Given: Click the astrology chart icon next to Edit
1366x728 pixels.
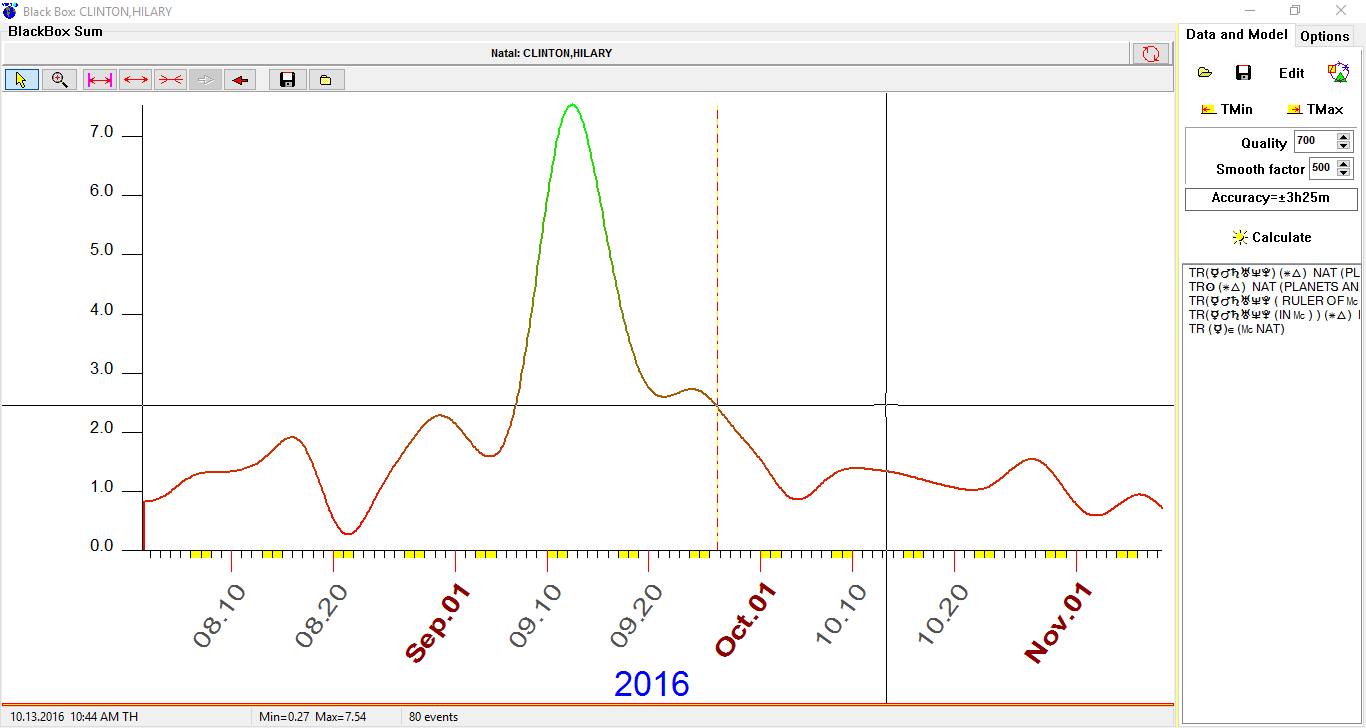Looking at the screenshot, I should tap(1337, 73).
